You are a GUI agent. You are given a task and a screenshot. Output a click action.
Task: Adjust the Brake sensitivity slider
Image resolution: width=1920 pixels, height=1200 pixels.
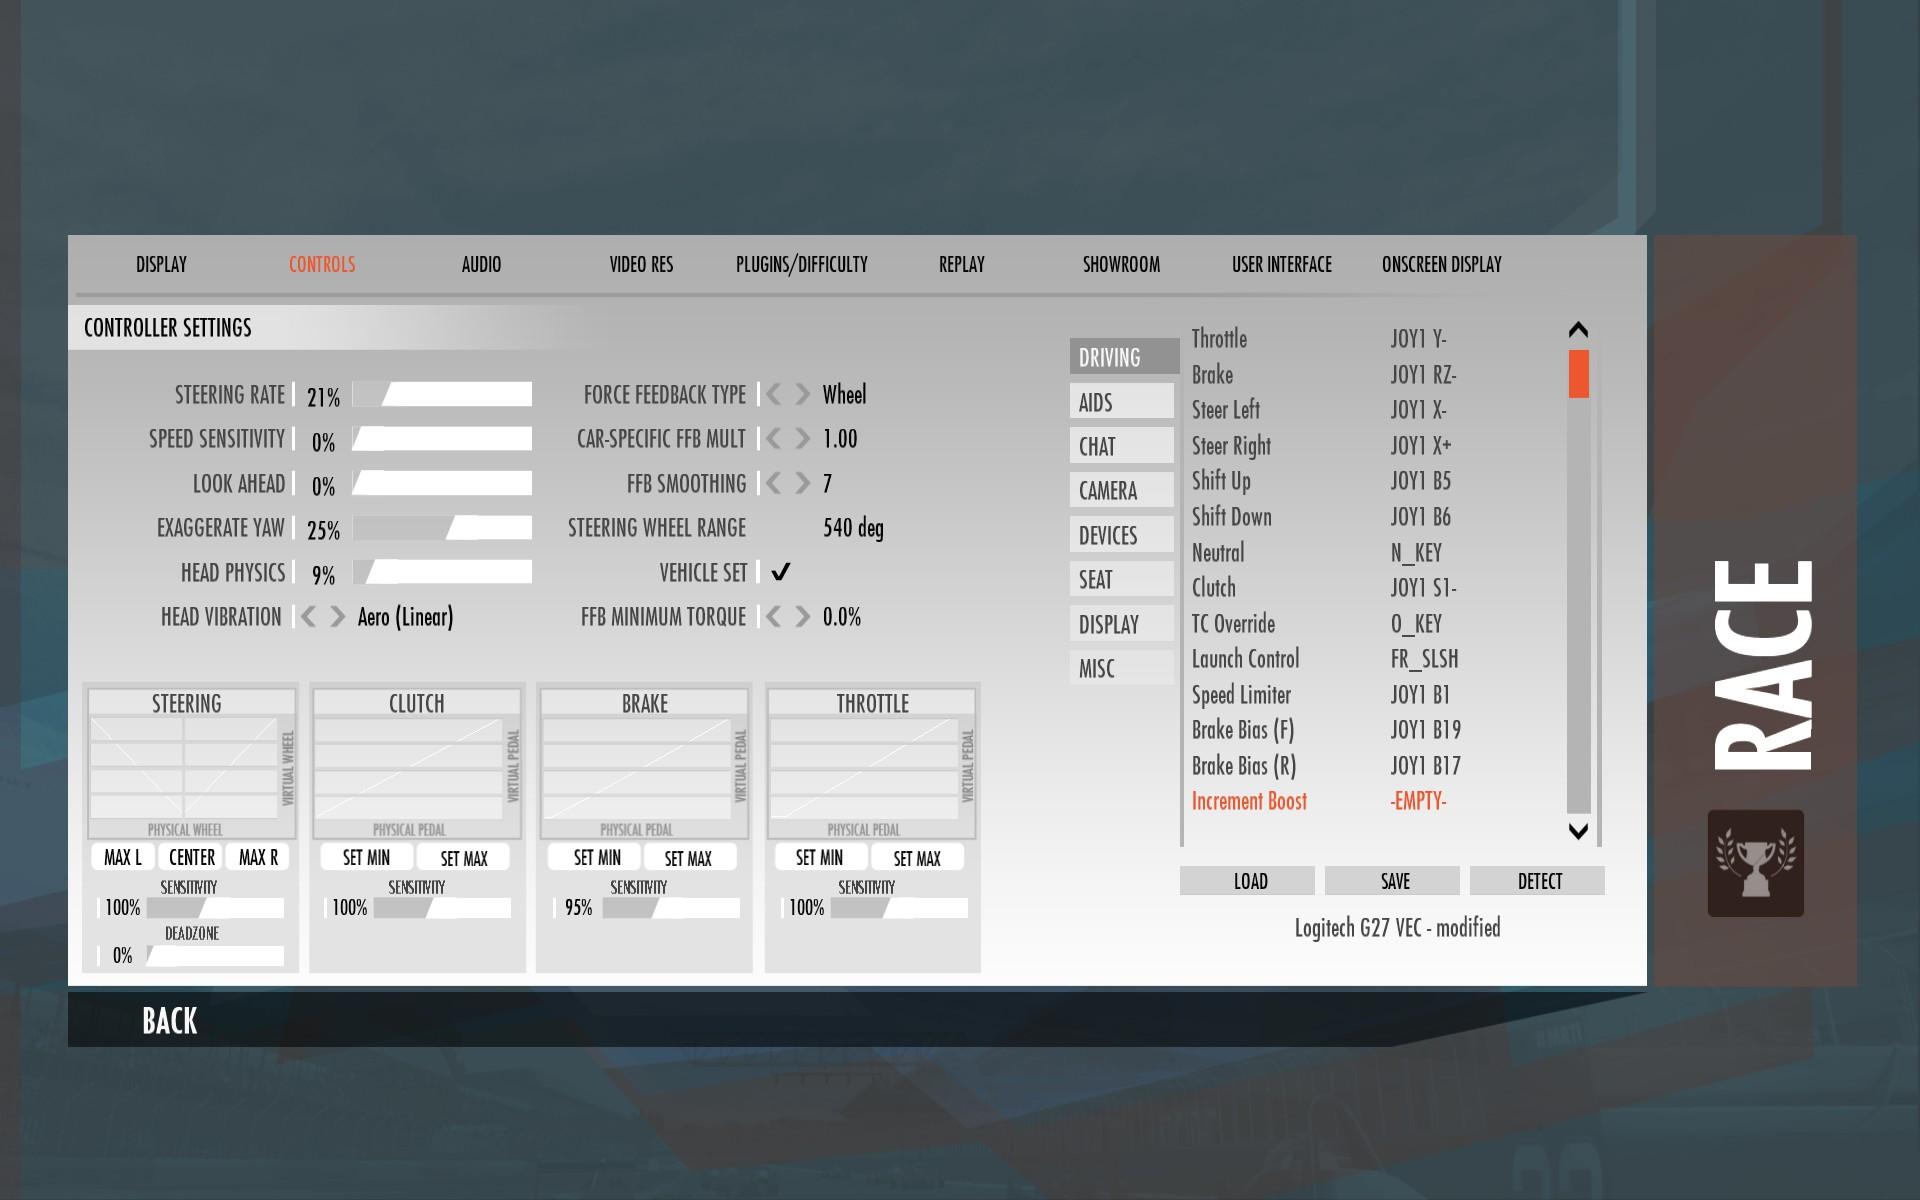pos(671,908)
